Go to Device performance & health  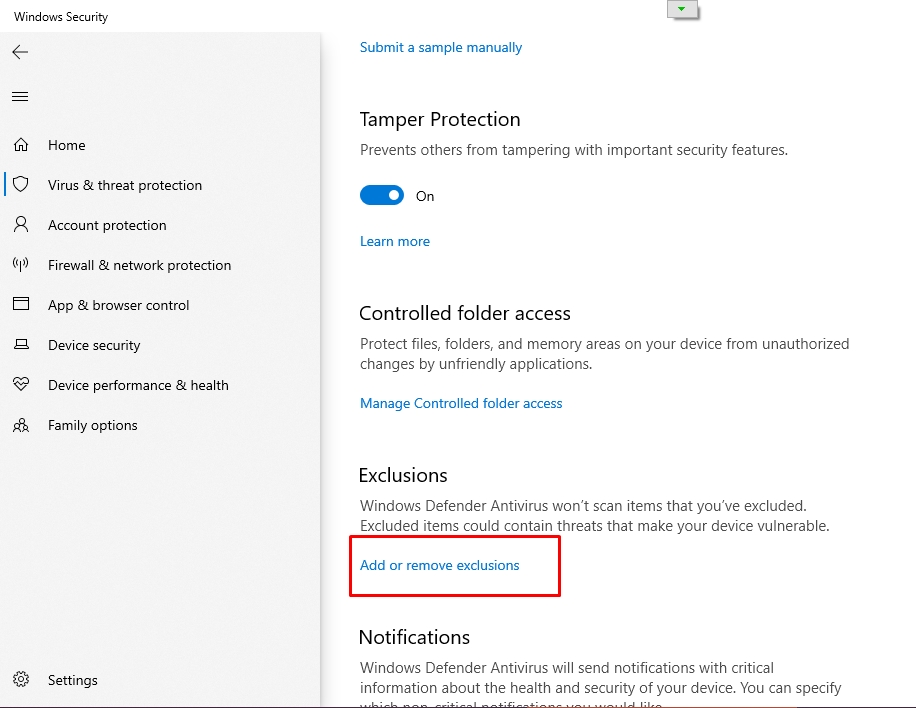[x=138, y=385]
